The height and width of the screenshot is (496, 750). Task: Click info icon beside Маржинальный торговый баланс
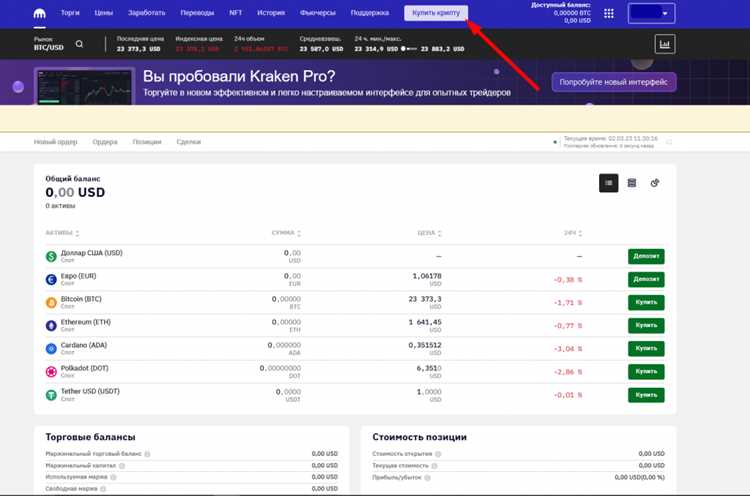click(x=147, y=454)
